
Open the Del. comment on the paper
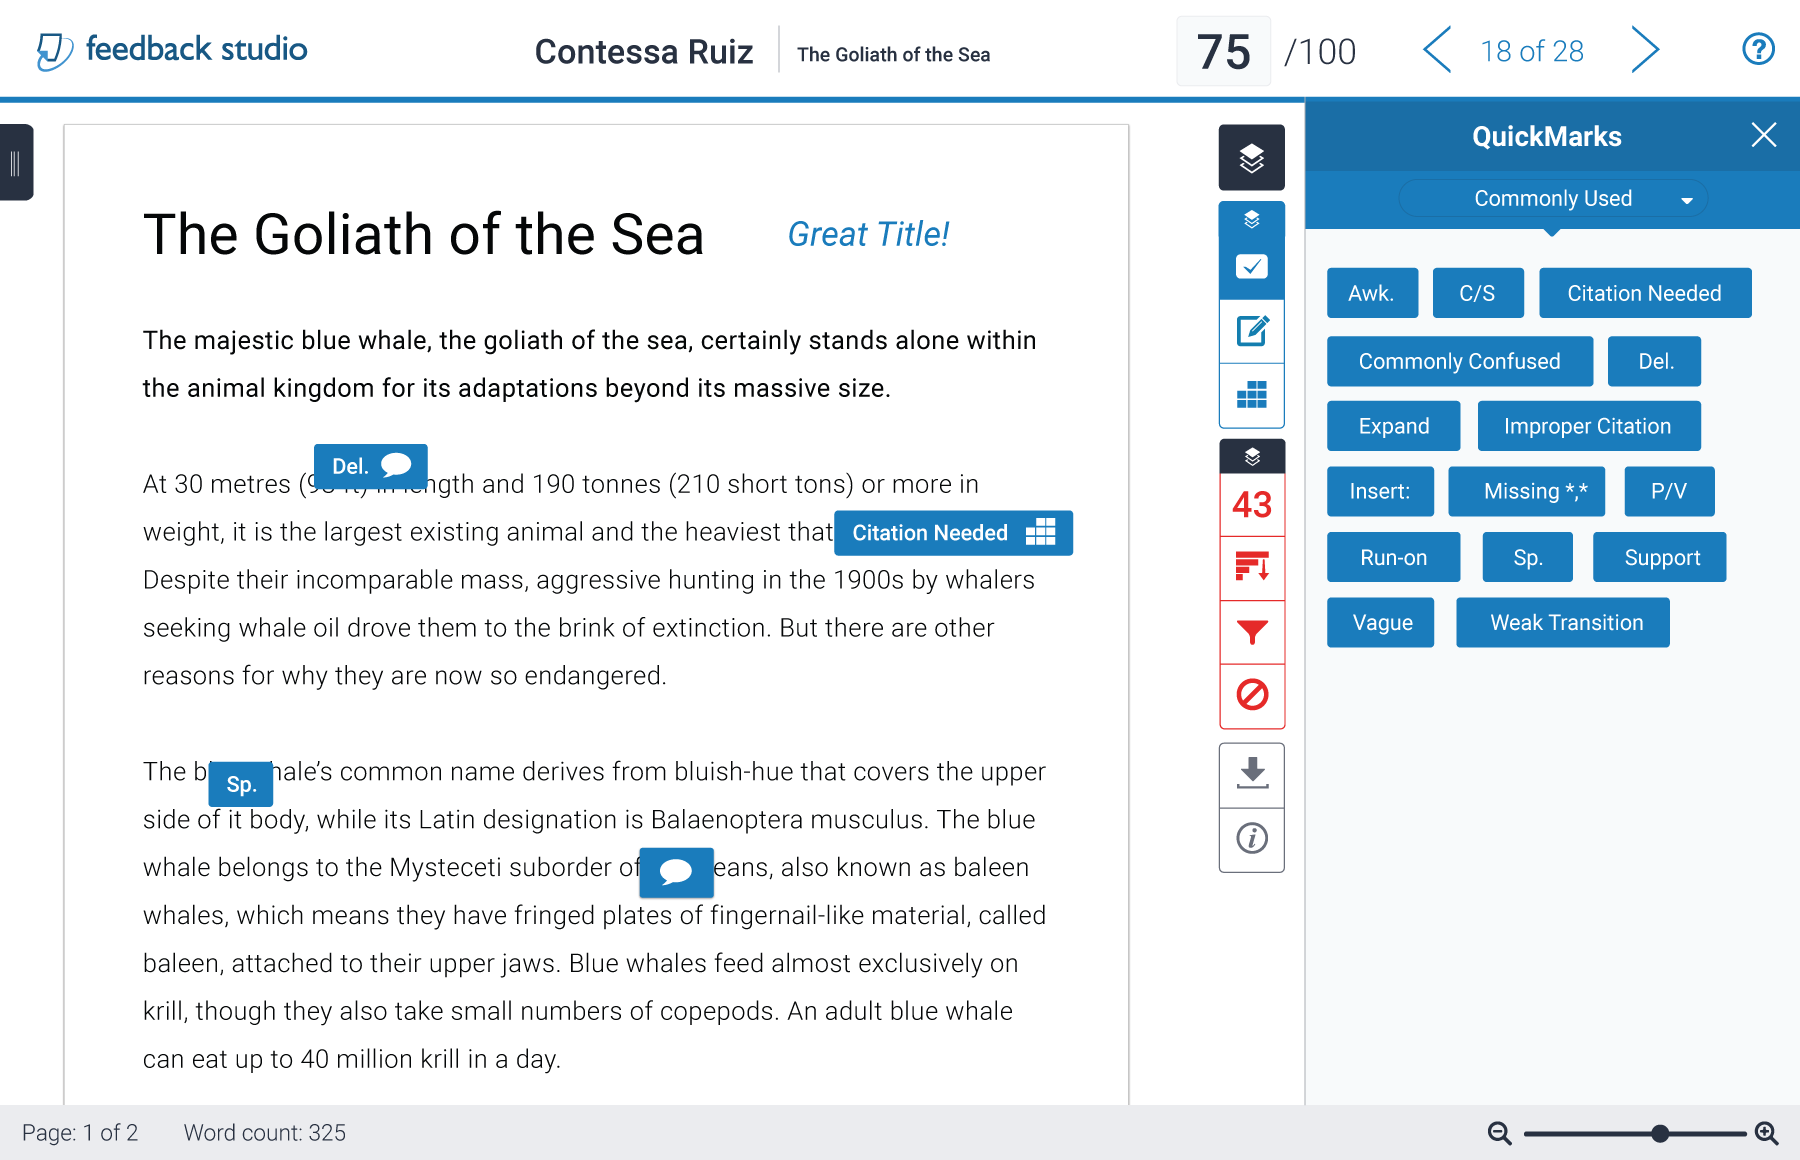[370, 466]
